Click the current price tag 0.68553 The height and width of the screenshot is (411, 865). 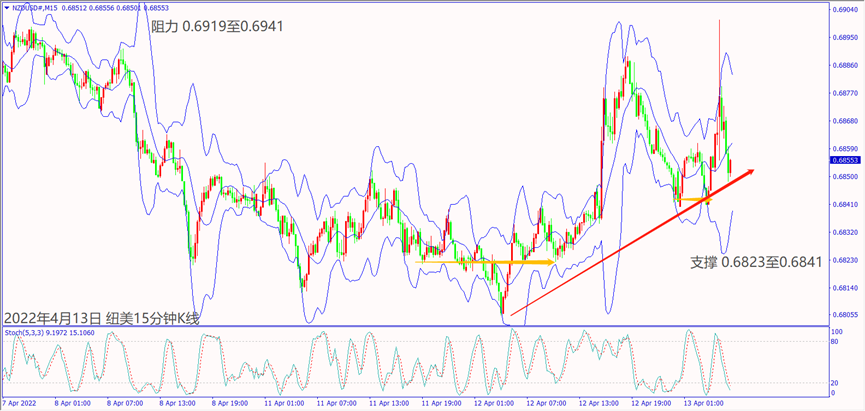[843, 160]
